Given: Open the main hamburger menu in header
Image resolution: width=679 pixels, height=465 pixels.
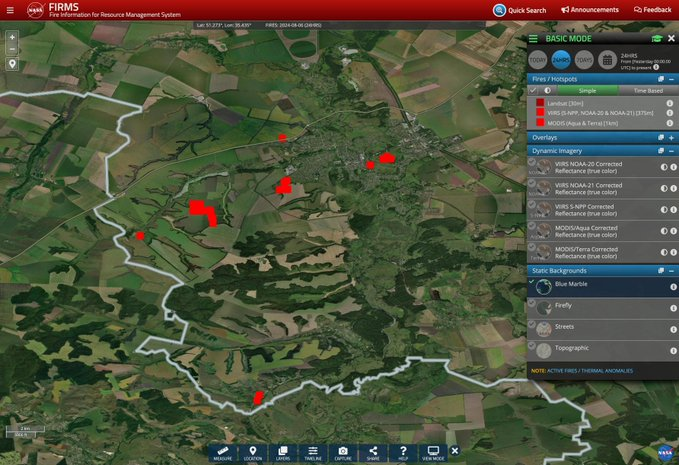Looking at the screenshot, I should point(10,10).
